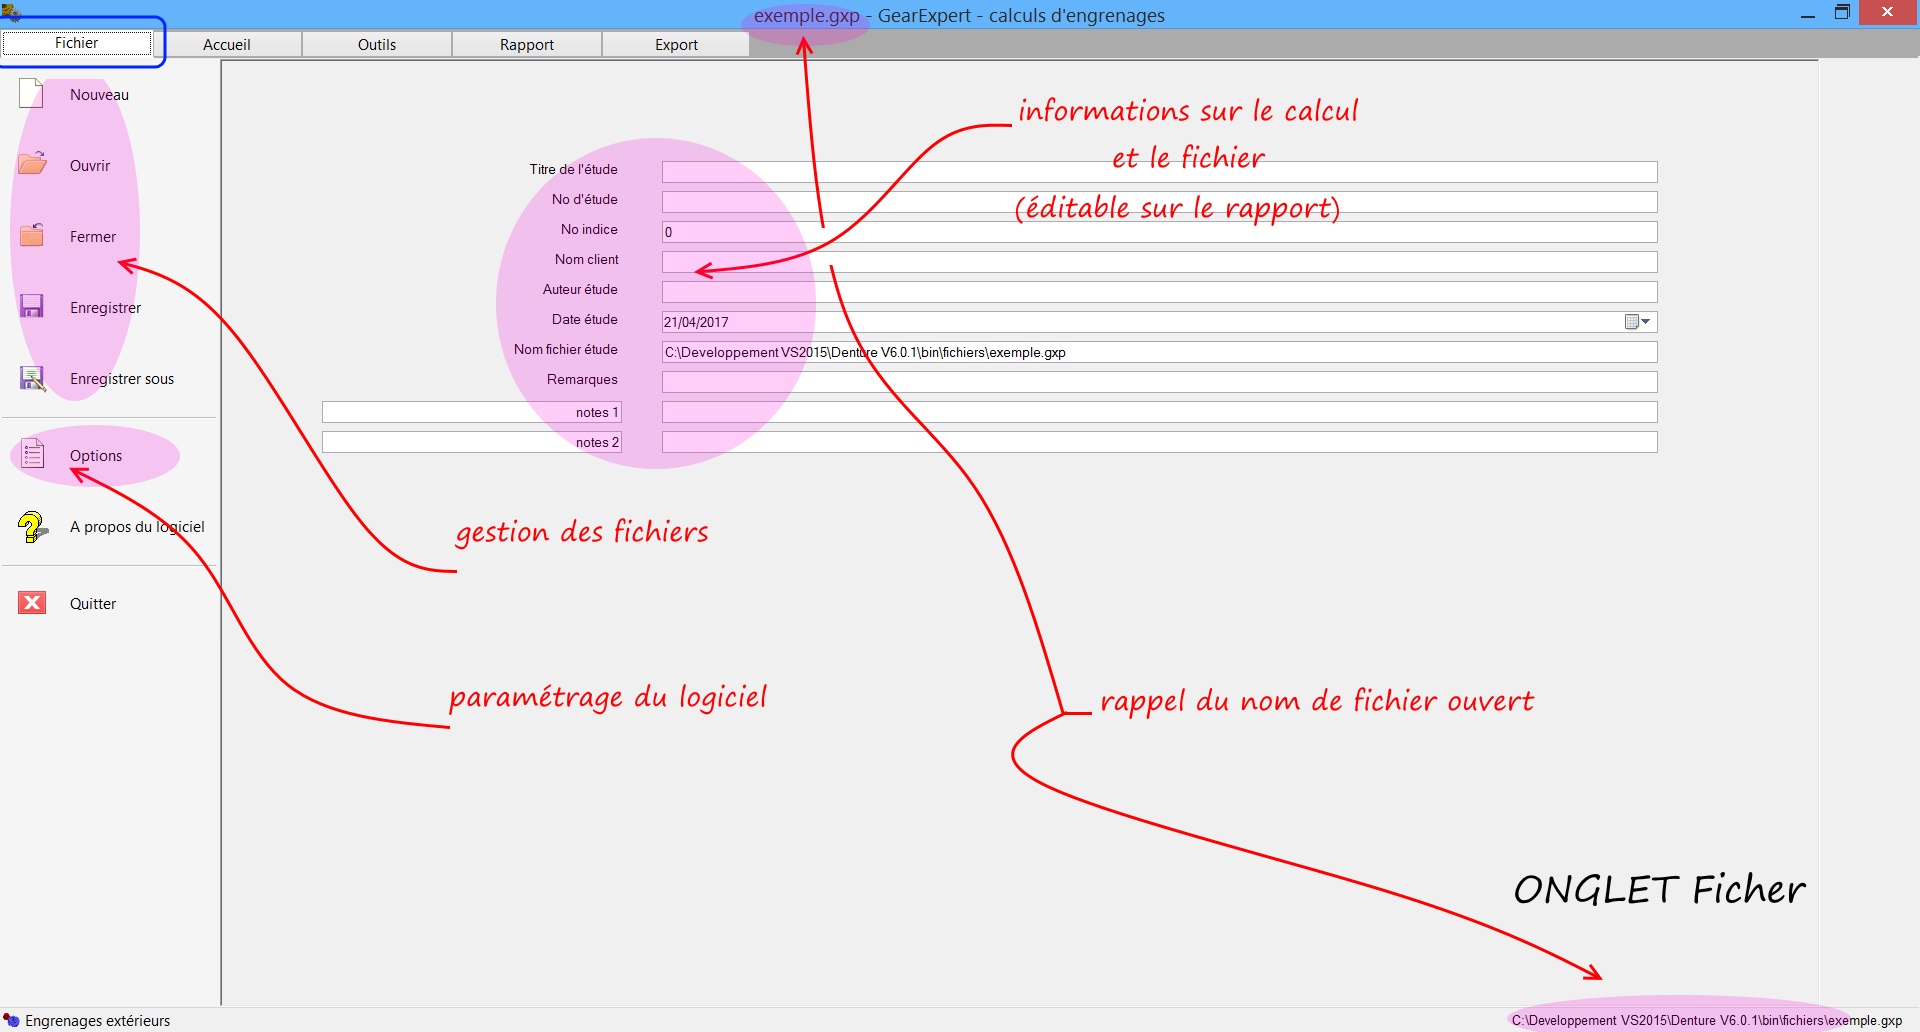Open the Options settings entry
This screenshot has width=1920, height=1032.
click(96, 456)
